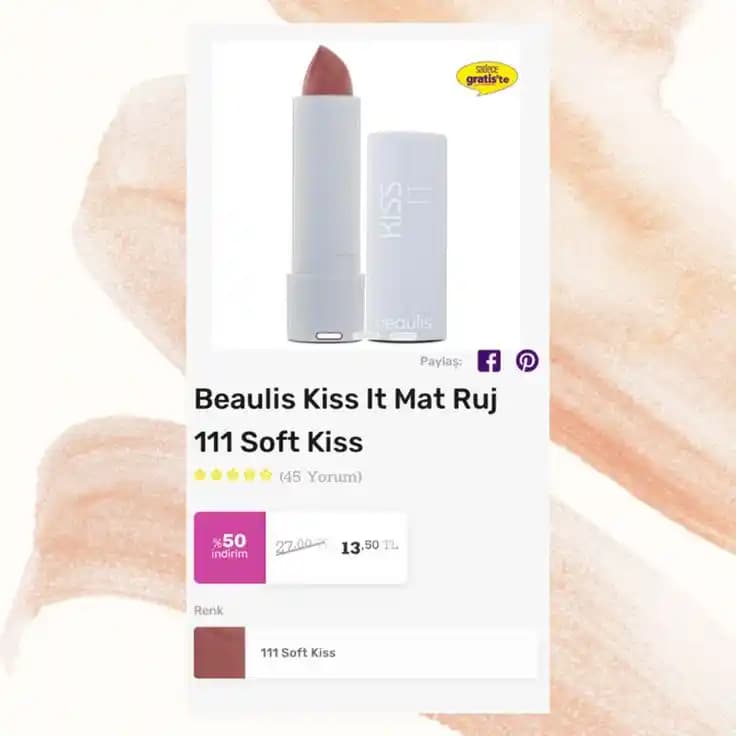Click the lipstick cap with KISS IT text

[406, 236]
